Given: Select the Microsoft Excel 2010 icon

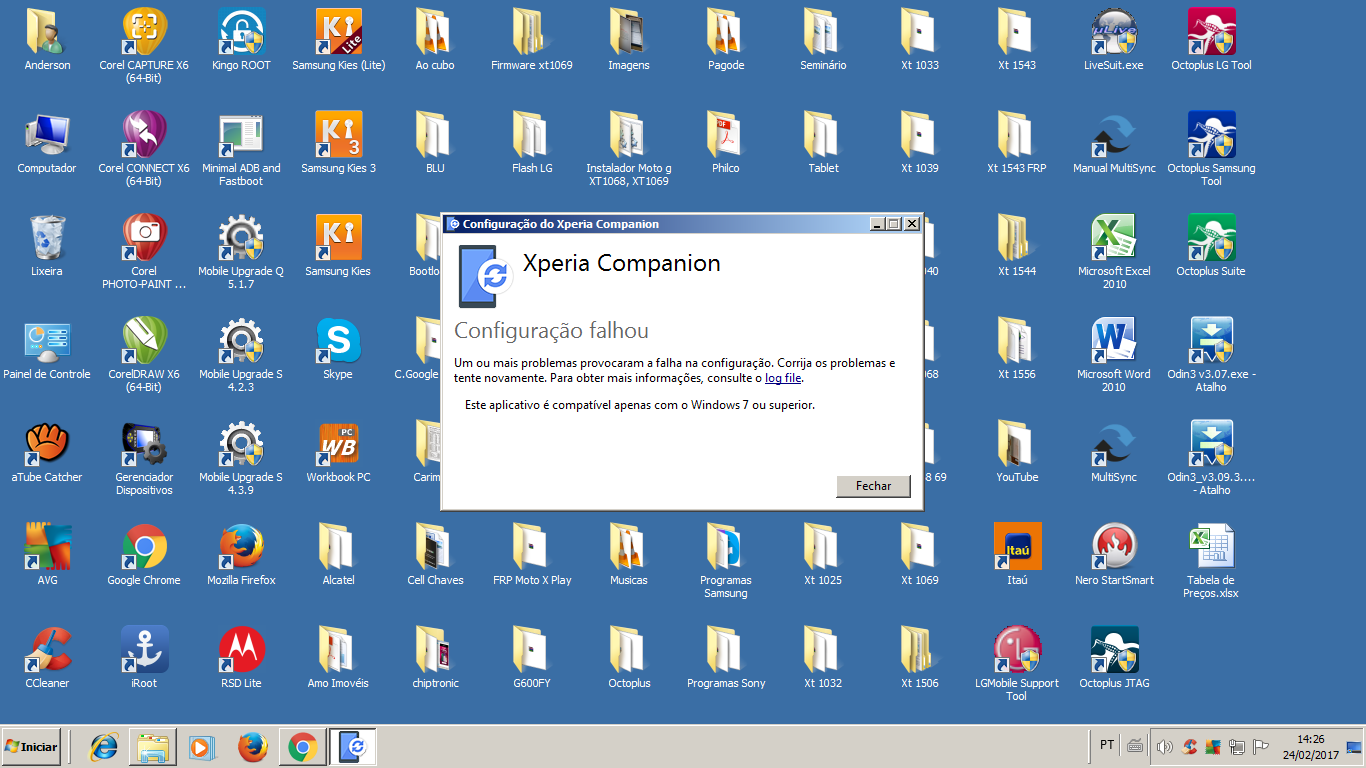Looking at the screenshot, I should pos(1114,237).
